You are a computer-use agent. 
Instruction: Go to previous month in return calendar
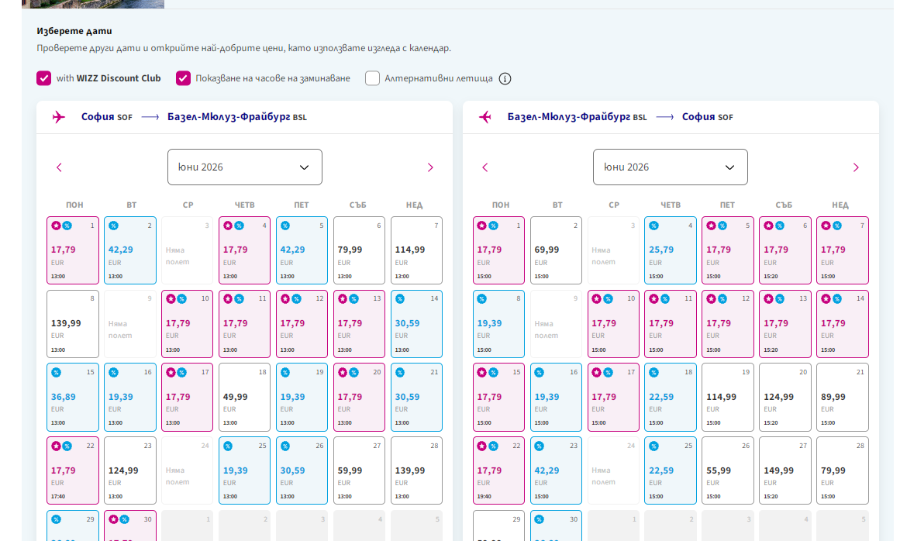[x=485, y=168]
